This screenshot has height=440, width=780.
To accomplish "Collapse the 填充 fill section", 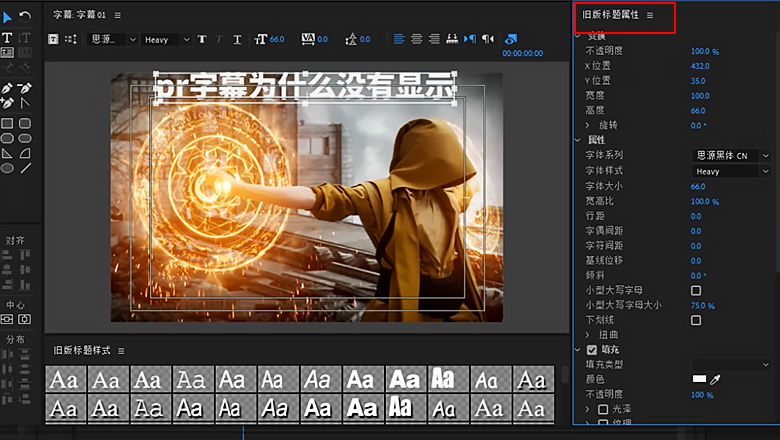I will point(578,350).
